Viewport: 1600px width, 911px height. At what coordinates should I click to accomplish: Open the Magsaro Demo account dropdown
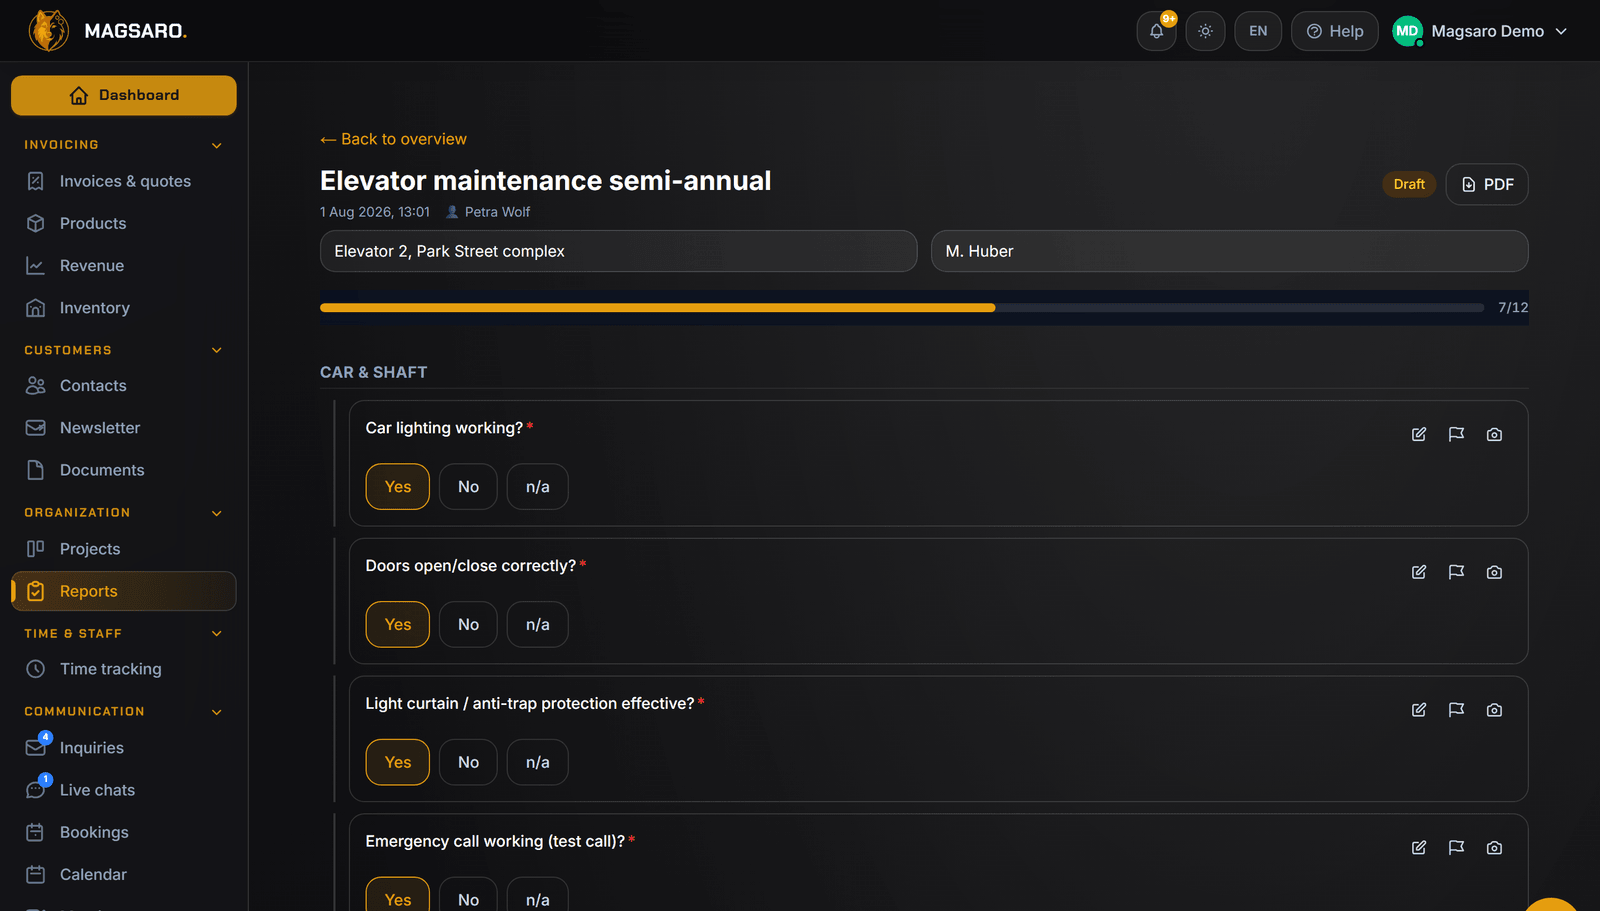tap(1481, 31)
